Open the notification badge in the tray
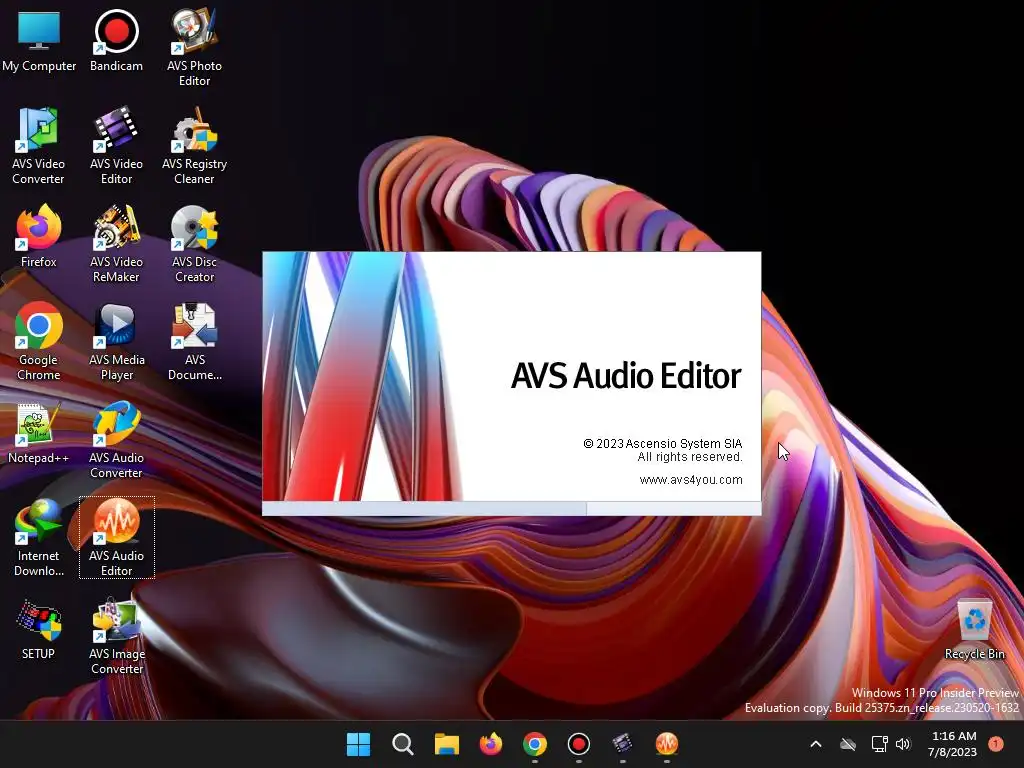The image size is (1024, 768). coord(996,744)
